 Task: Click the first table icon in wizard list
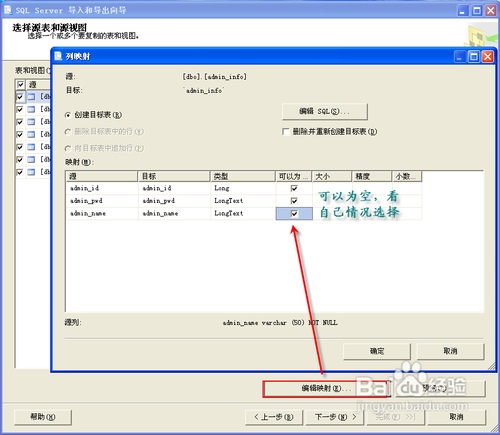click(x=31, y=97)
